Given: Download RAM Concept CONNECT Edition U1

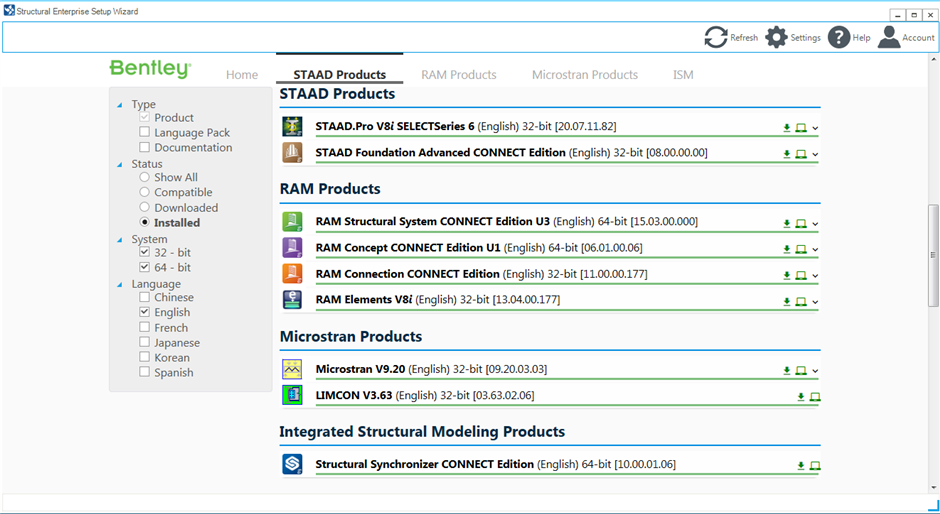Looking at the screenshot, I should (787, 250).
